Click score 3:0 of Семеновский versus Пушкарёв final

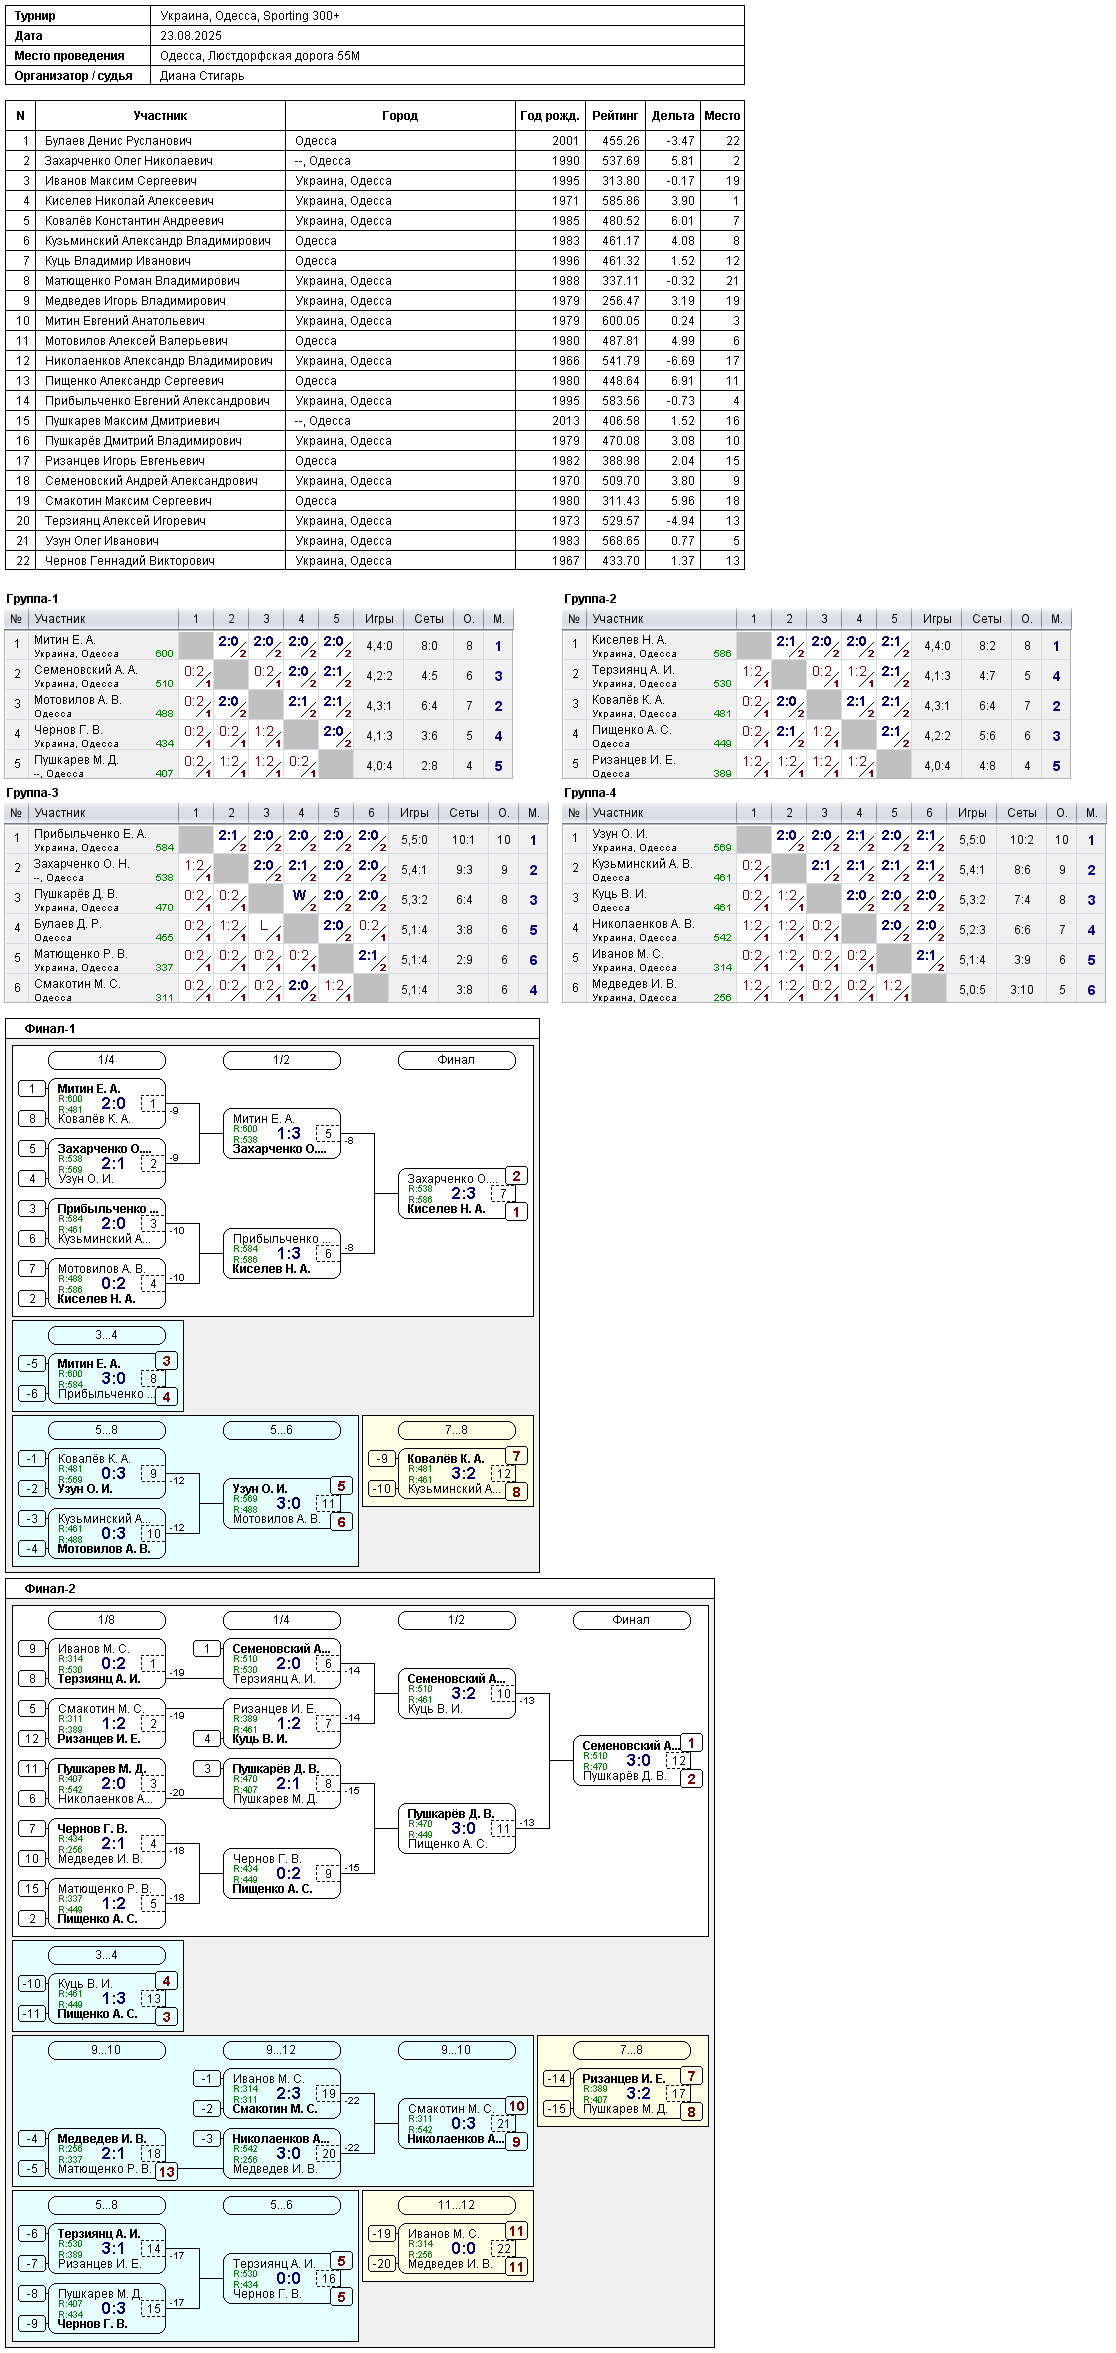tap(638, 1760)
